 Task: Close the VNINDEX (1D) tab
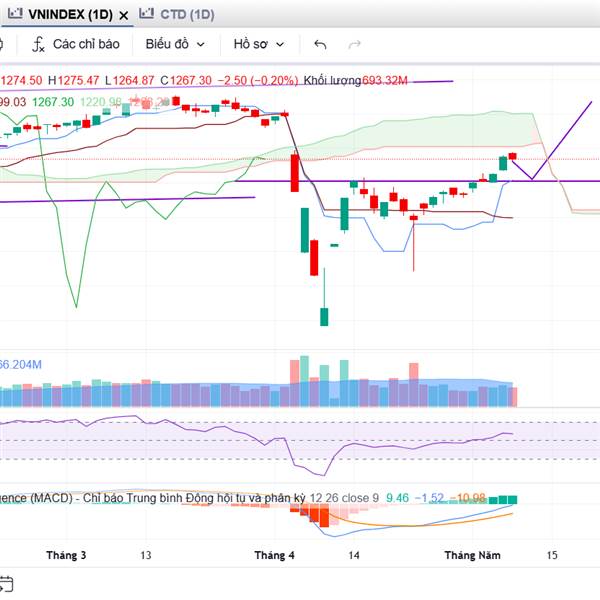click(x=123, y=16)
